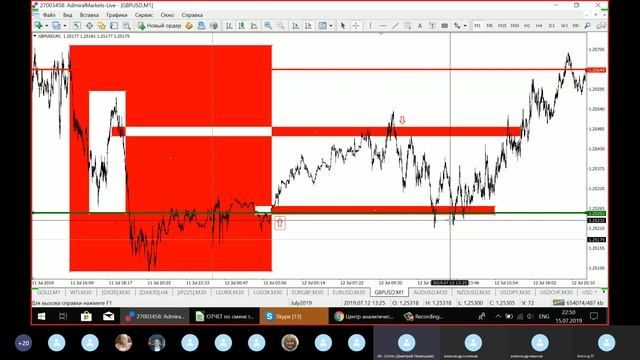The image size is (640, 360).
Task: Open the Profiles icon in toolbar
Action: point(56,26)
